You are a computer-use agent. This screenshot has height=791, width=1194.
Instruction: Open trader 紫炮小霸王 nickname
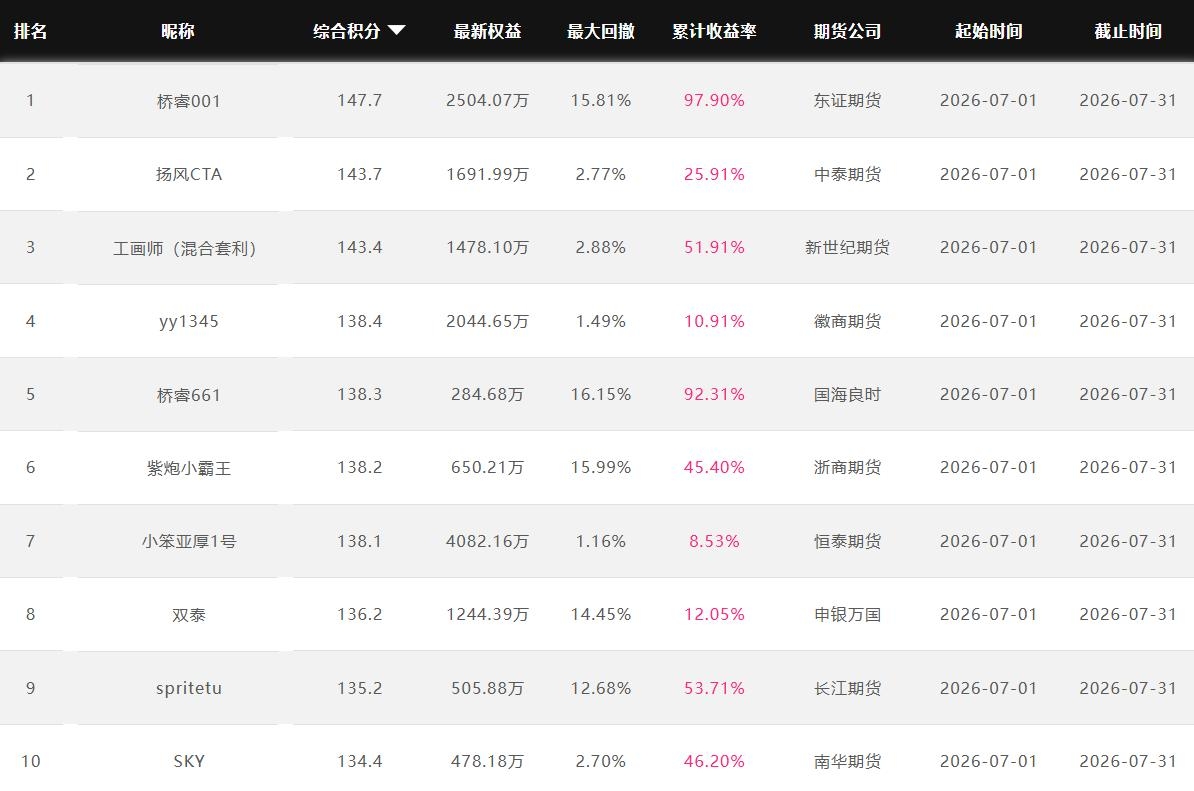point(189,468)
